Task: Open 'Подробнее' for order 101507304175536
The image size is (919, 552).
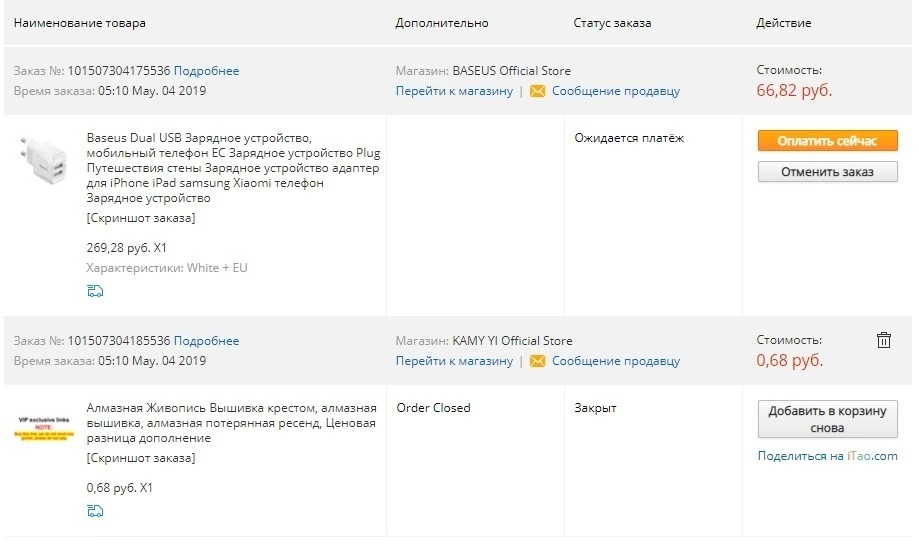Action: (206, 71)
